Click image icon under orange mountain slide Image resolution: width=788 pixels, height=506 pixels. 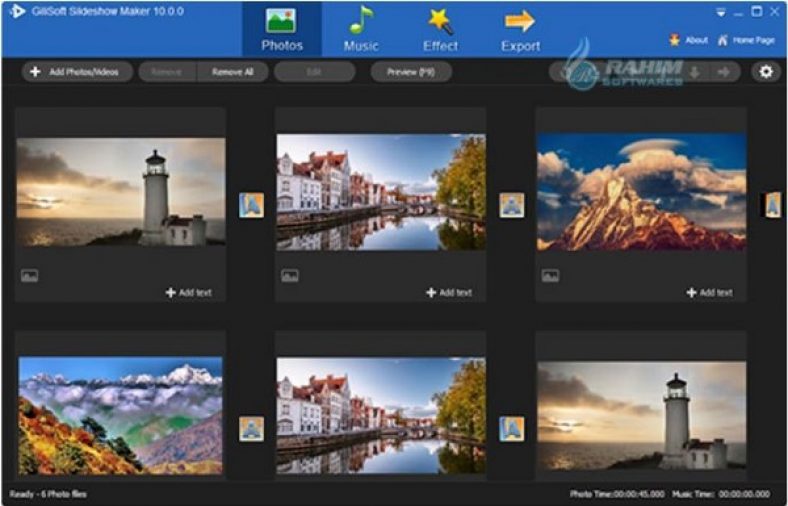(x=550, y=275)
